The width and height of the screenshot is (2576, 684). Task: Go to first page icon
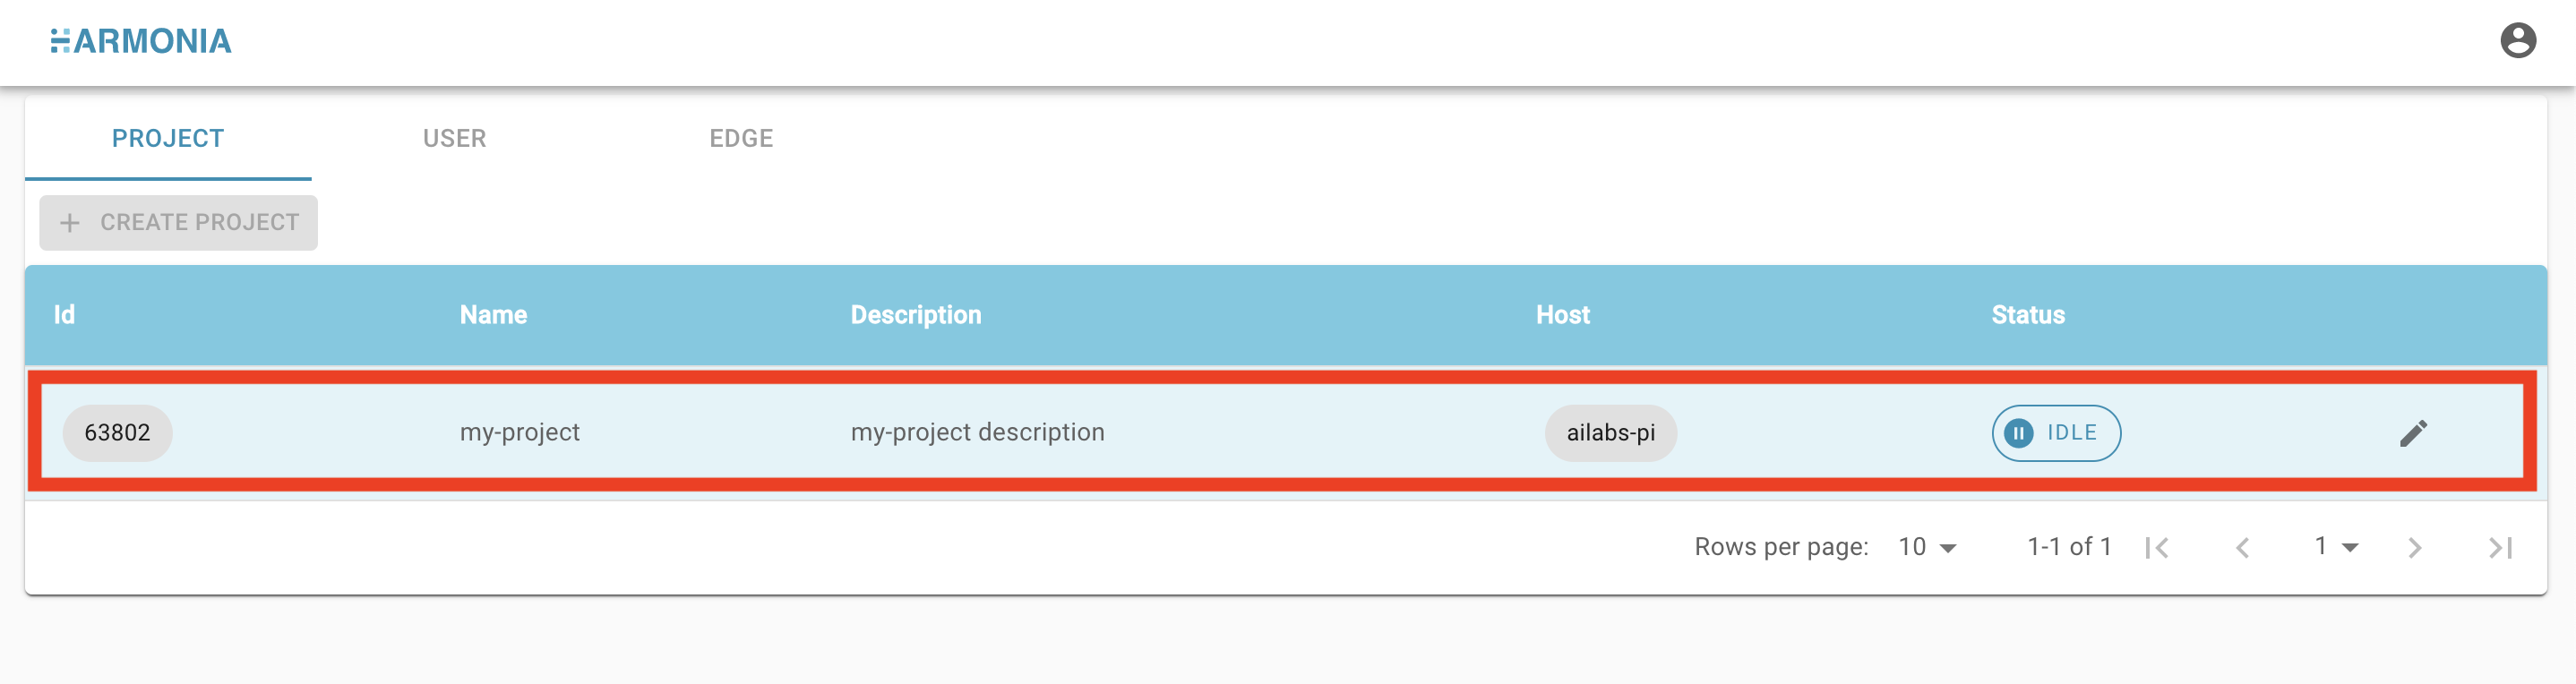(2157, 547)
